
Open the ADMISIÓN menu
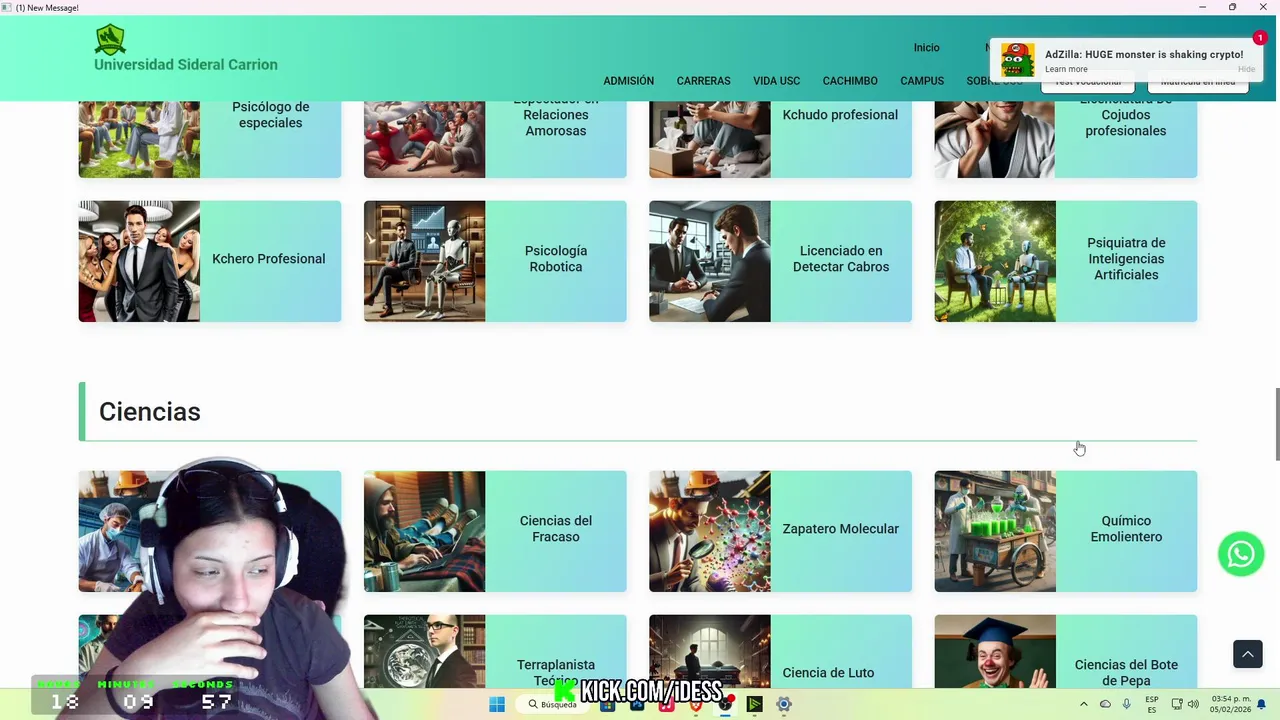coord(628,81)
